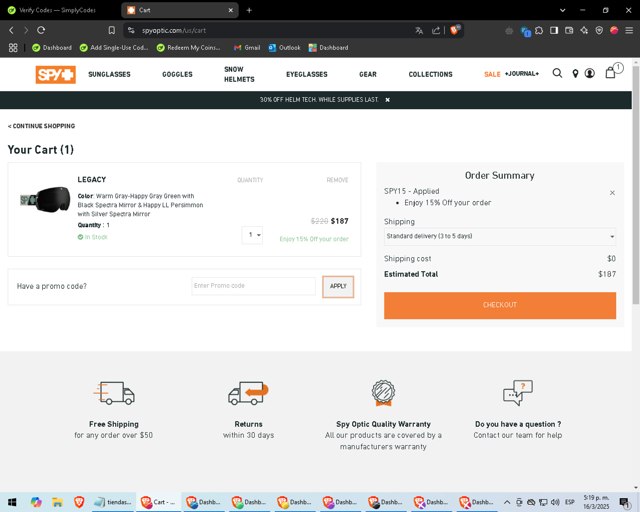Click the browser forward arrow
The height and width of the screenshot is (512, 640).
point(26,30)
